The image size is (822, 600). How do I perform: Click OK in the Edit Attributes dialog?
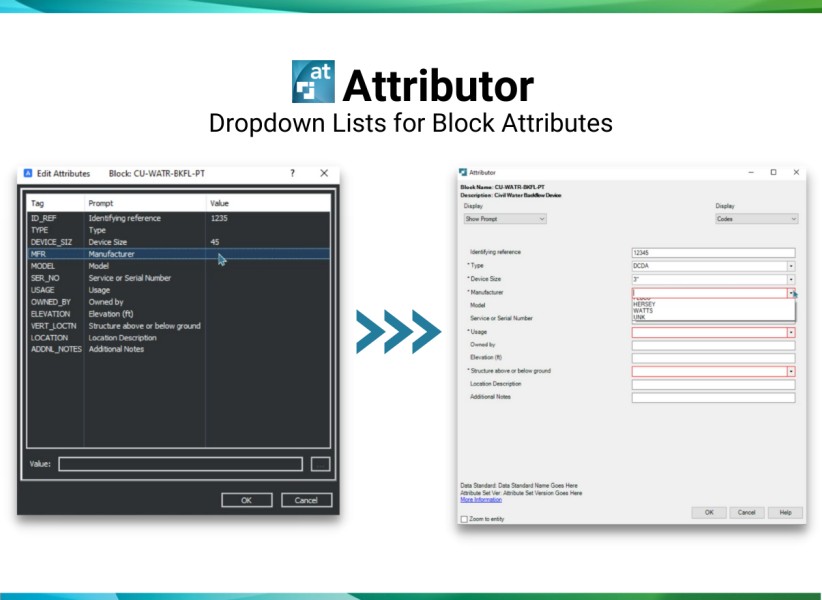tap(246, 500)
